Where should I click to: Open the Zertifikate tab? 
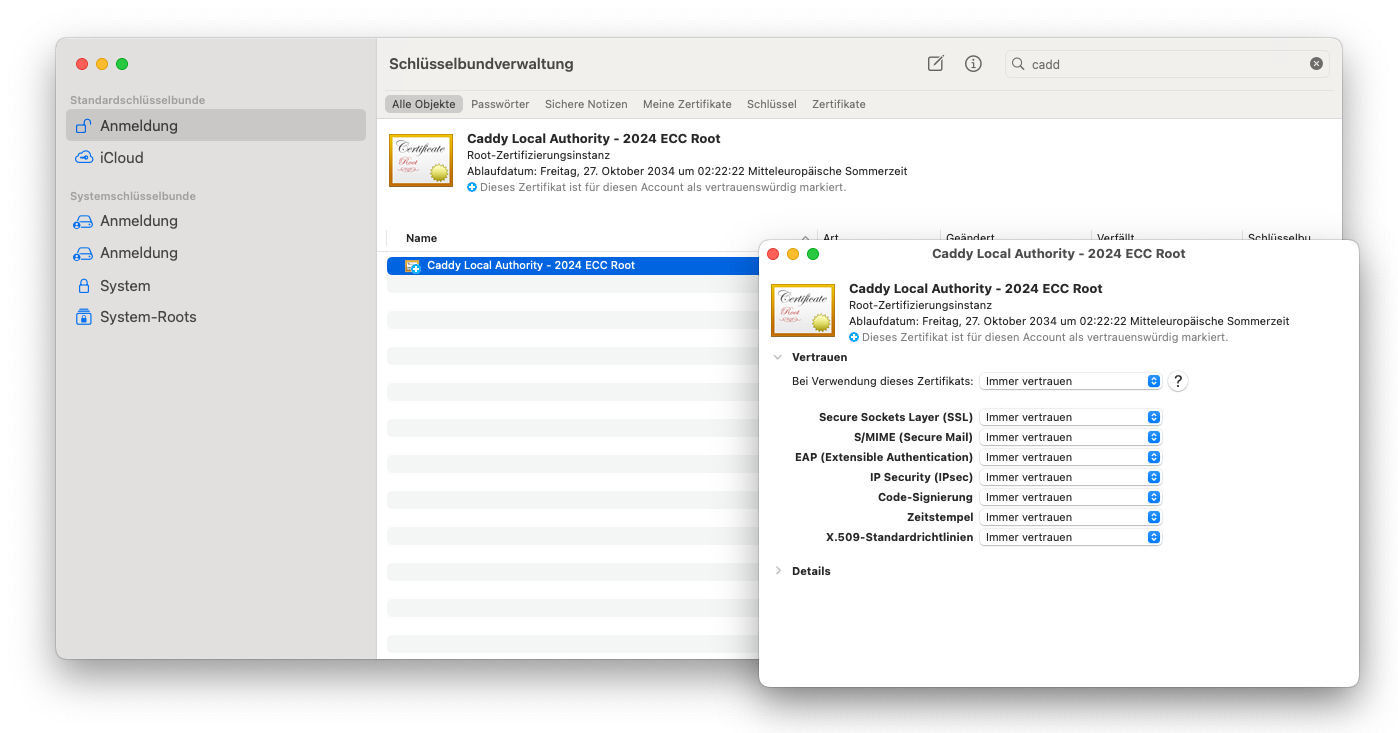tap(839, 104)
